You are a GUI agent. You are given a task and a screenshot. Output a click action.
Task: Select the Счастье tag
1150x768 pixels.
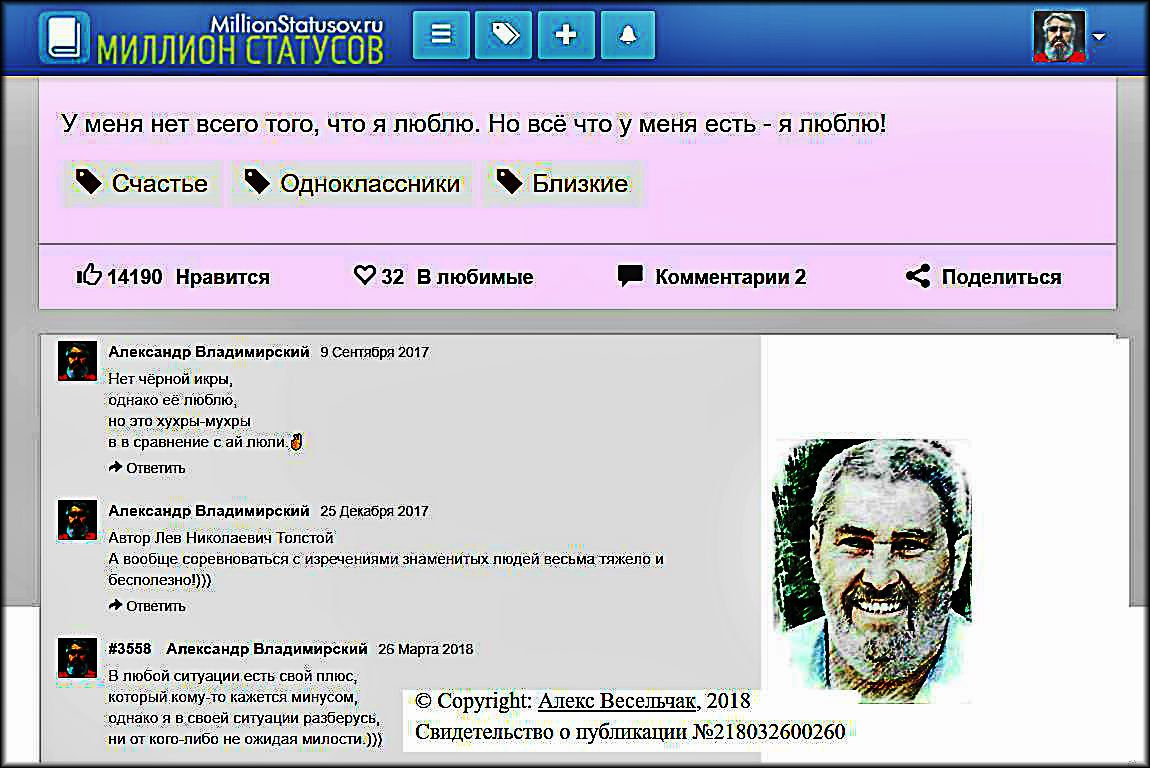142,183
